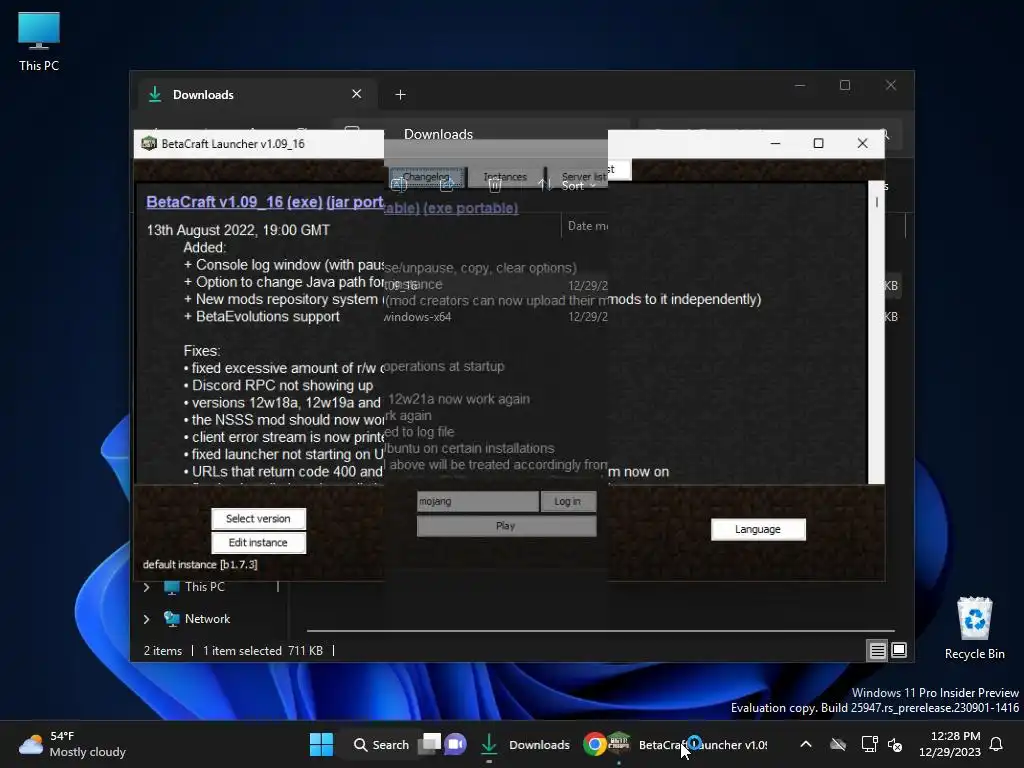
Task: Click the Select version button
Action: (x=258, y=519)
